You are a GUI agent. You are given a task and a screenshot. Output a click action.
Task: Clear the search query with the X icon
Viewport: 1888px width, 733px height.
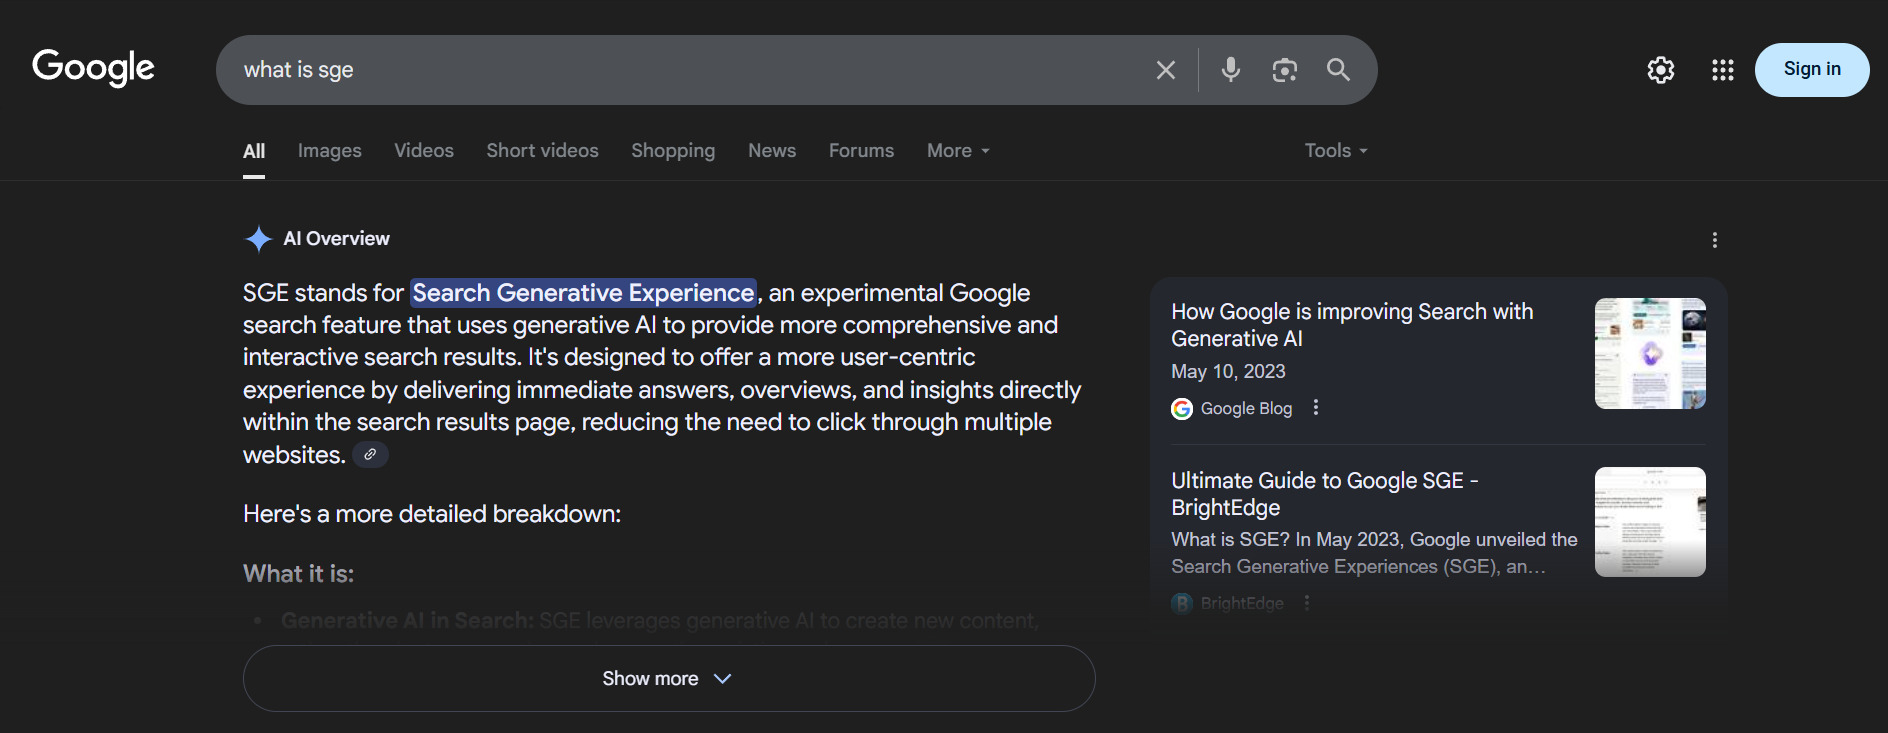(x=1165, y=70)
